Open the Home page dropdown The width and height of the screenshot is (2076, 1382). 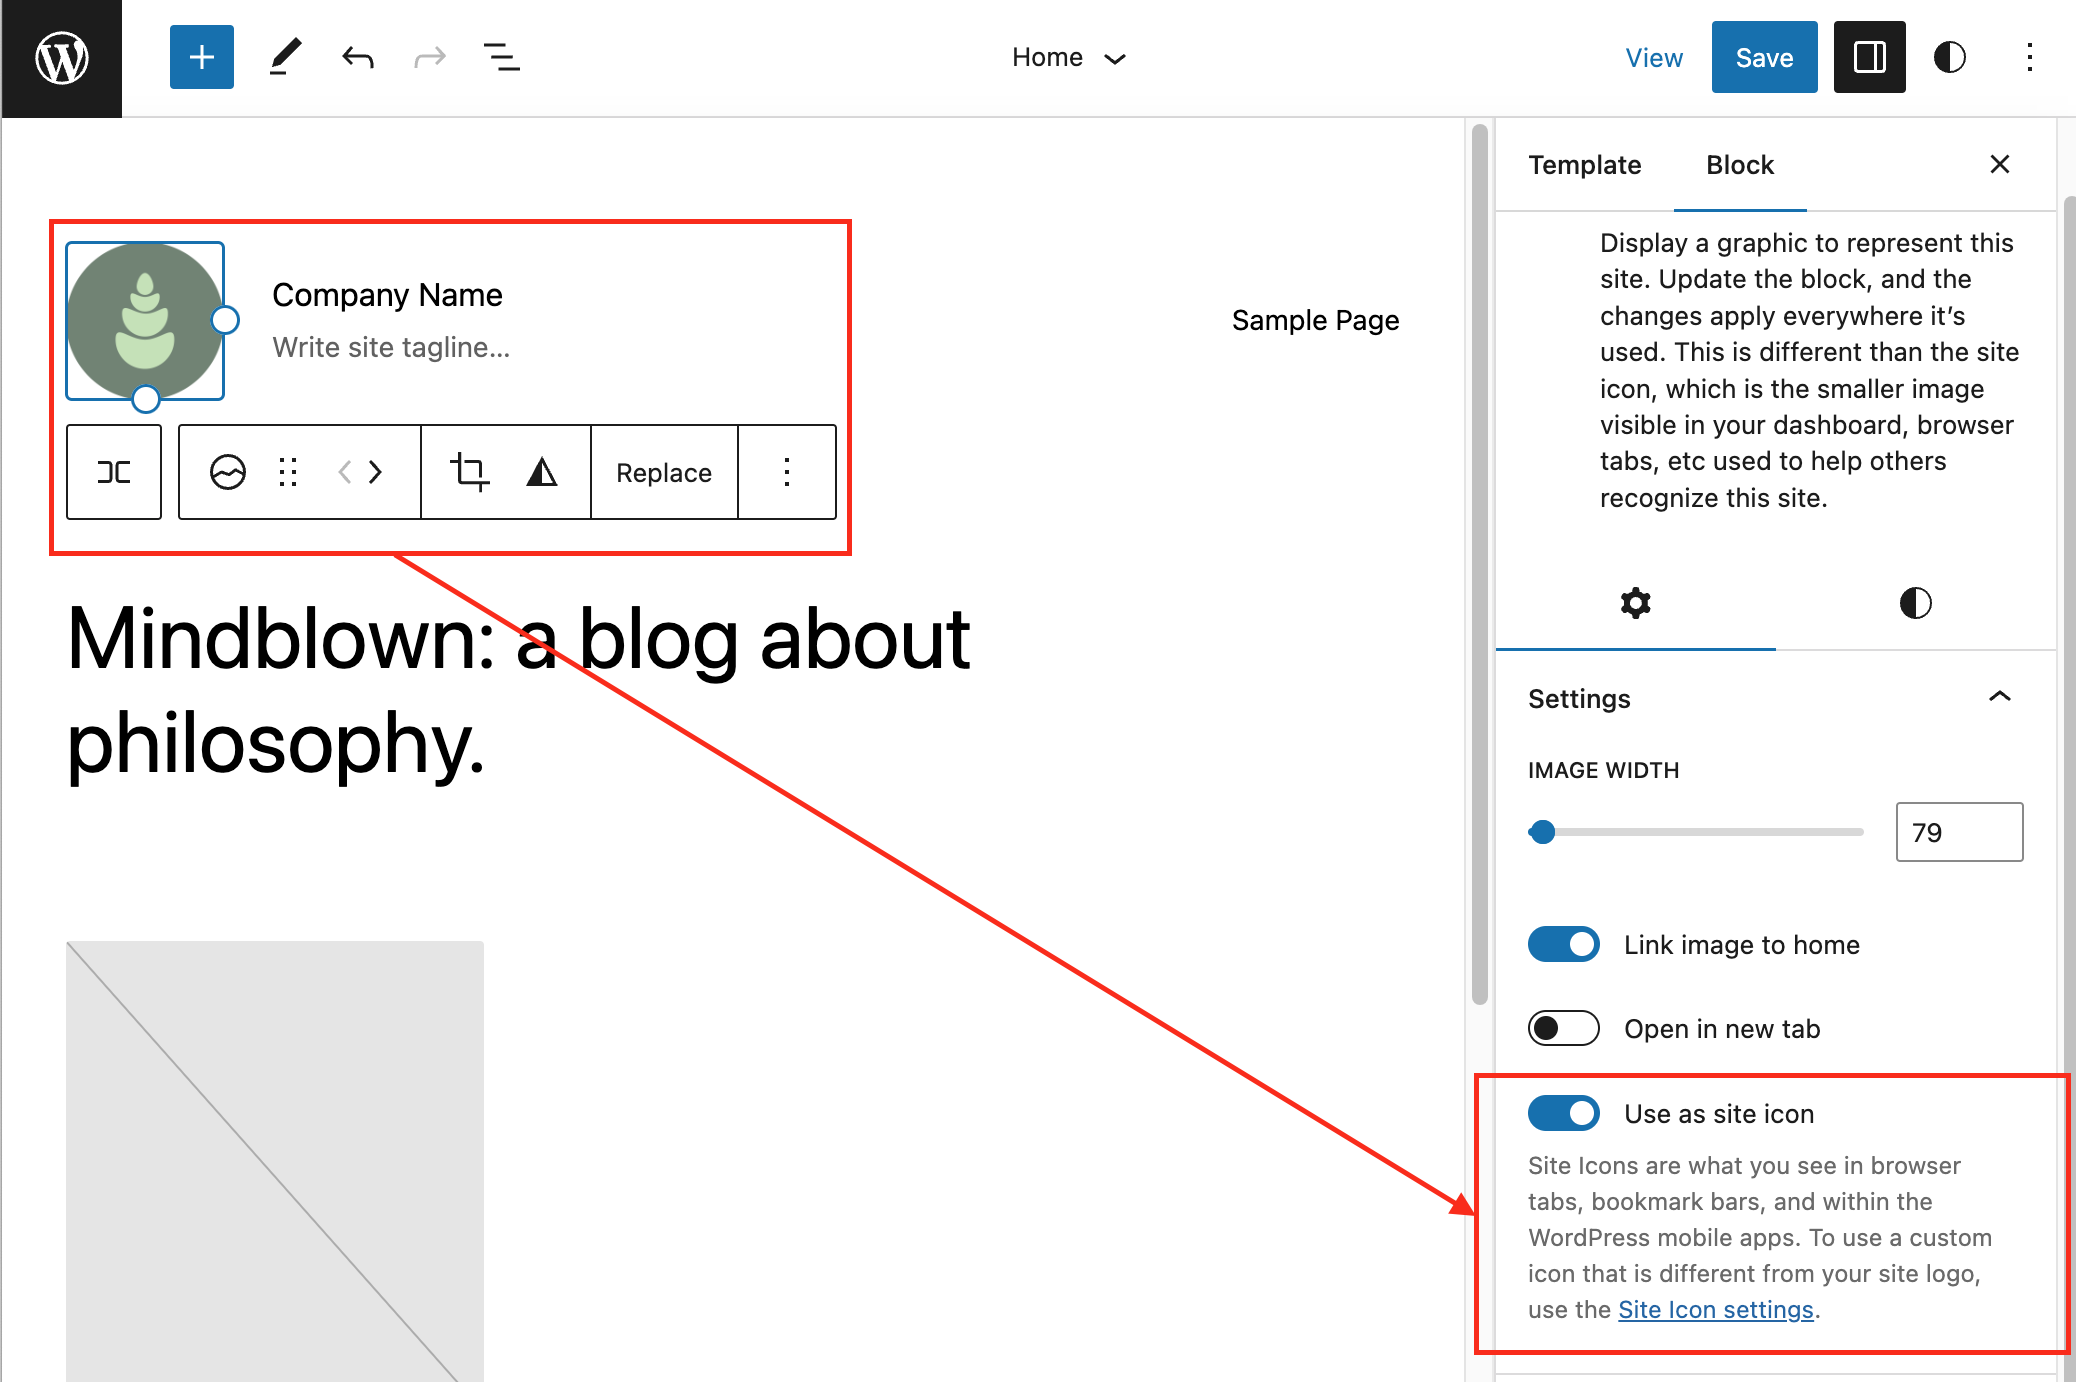(x=1069, y=57)
